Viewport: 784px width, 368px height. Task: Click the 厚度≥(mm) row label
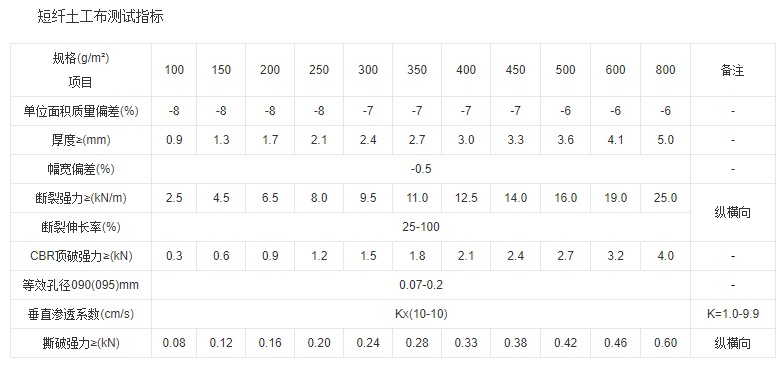[81, 140]
